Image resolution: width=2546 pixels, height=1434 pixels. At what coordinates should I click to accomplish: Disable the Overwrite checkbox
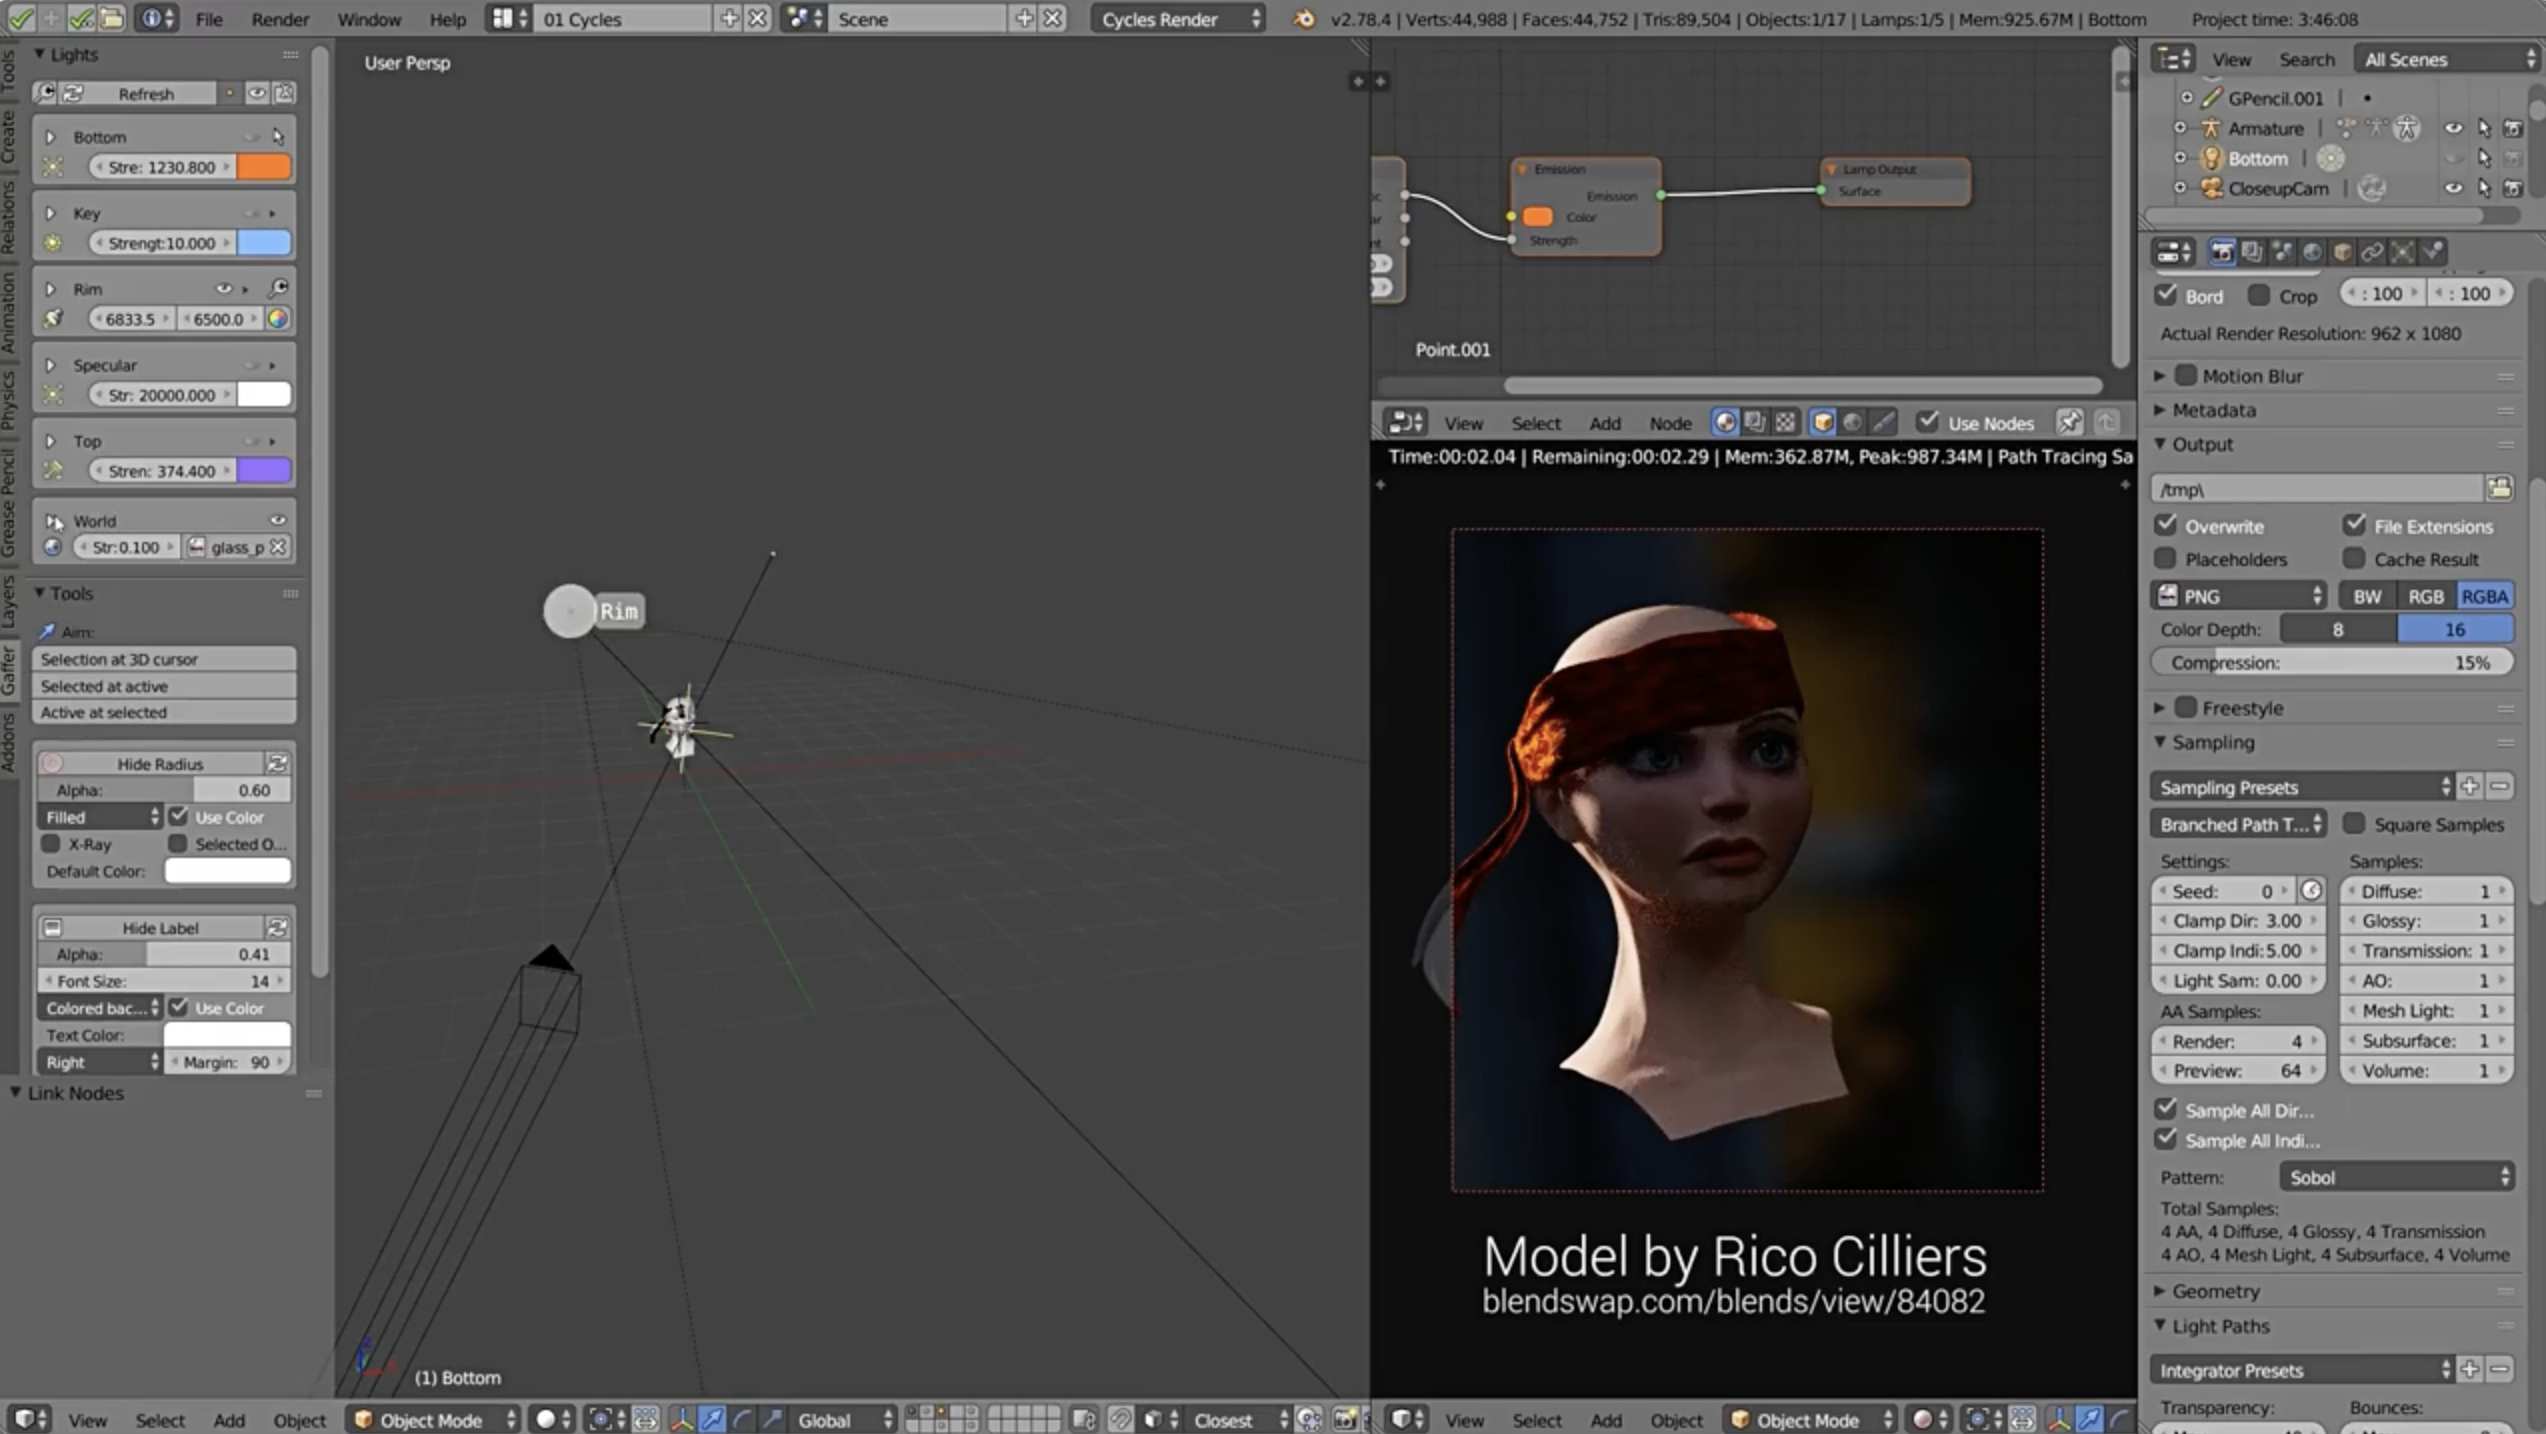(x=2167, y=525)
